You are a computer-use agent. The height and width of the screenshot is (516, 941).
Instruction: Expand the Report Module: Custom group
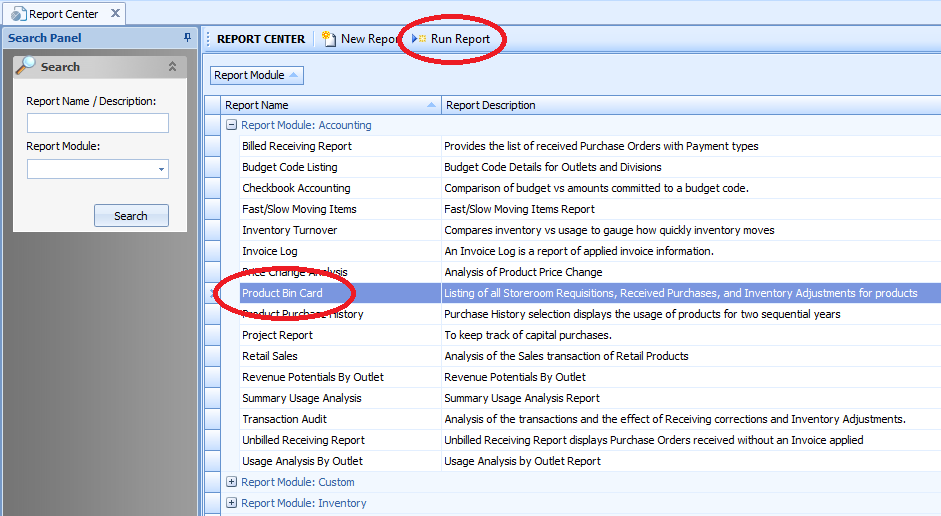coord(231,482)
